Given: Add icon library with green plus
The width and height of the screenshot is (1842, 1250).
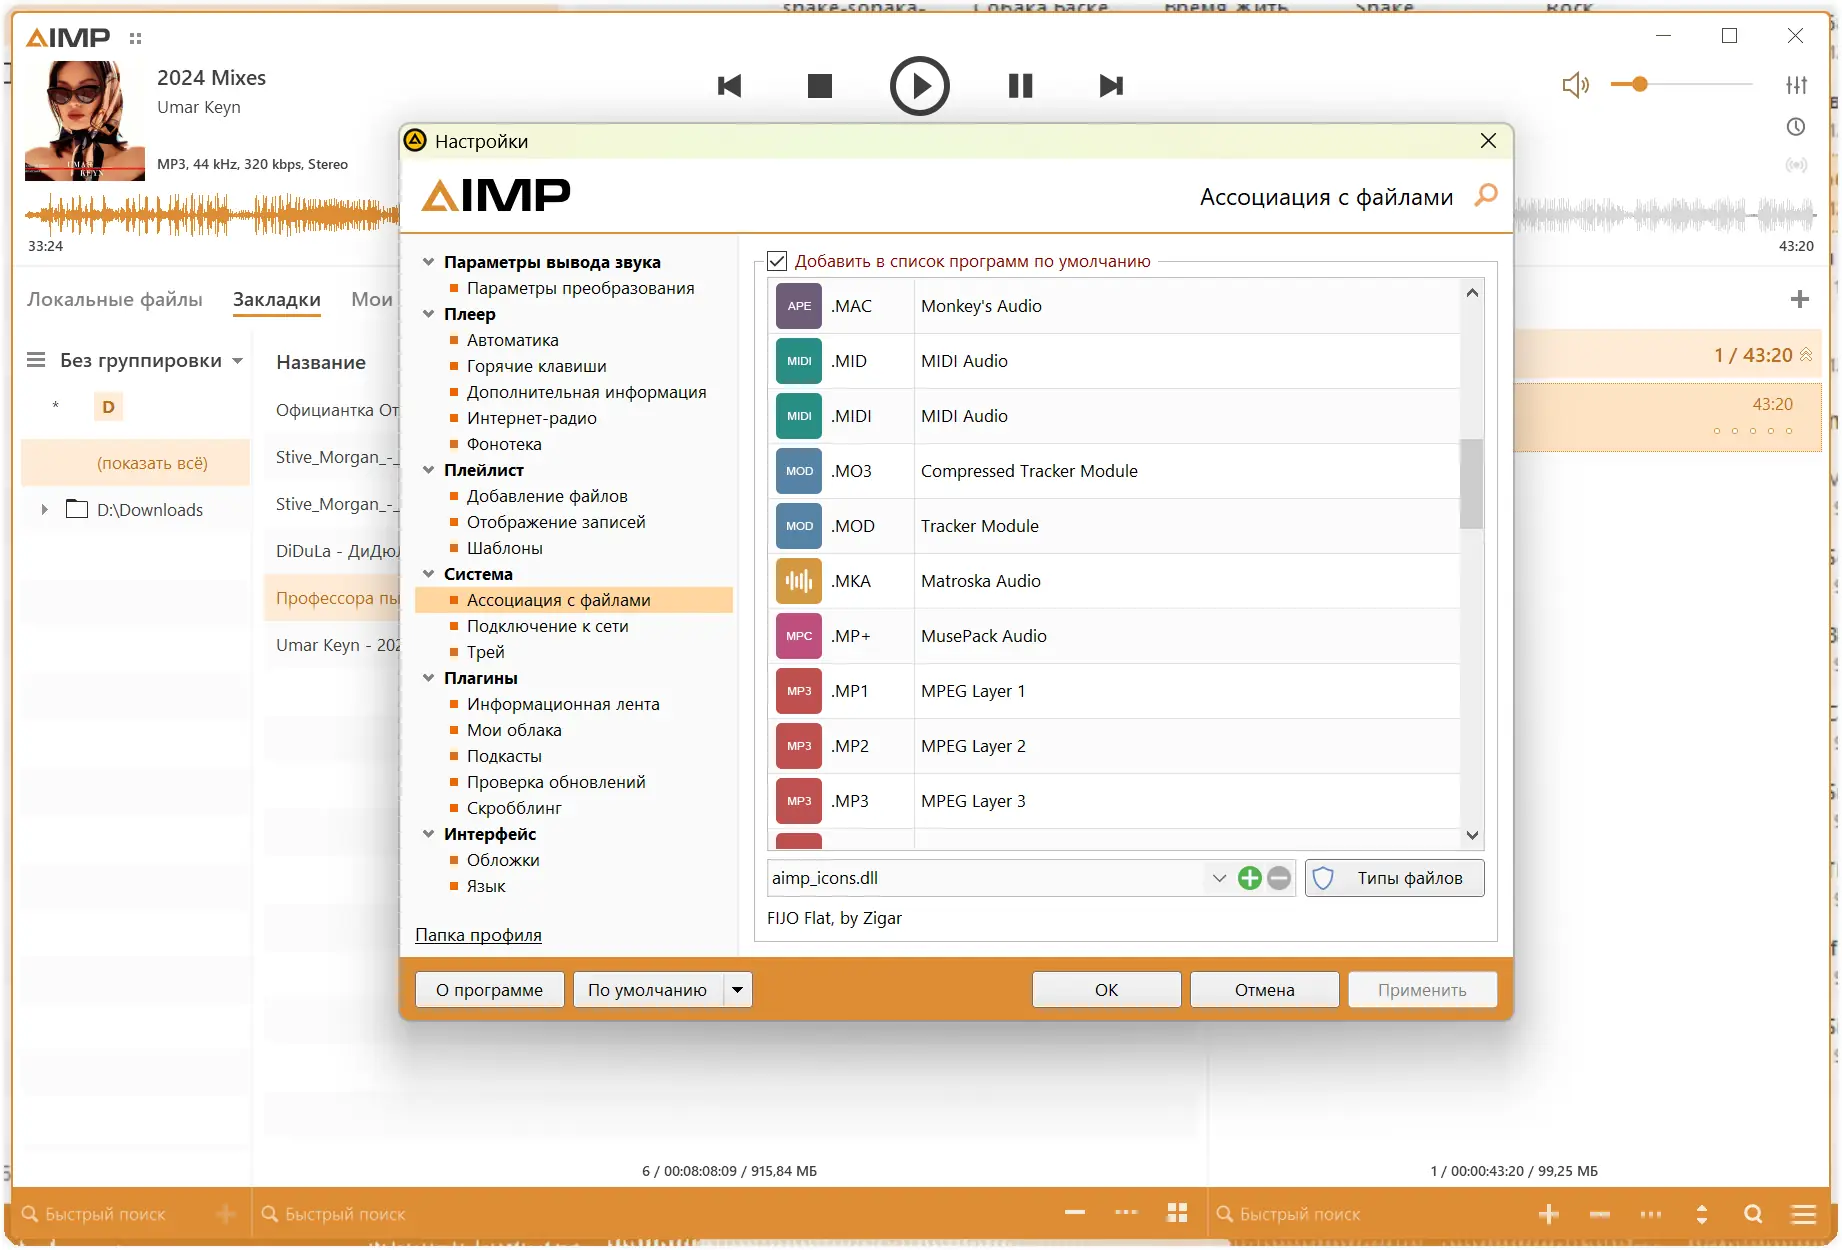Looking at the screenshot, I should pyautogui.click(x=1249, y=878).
